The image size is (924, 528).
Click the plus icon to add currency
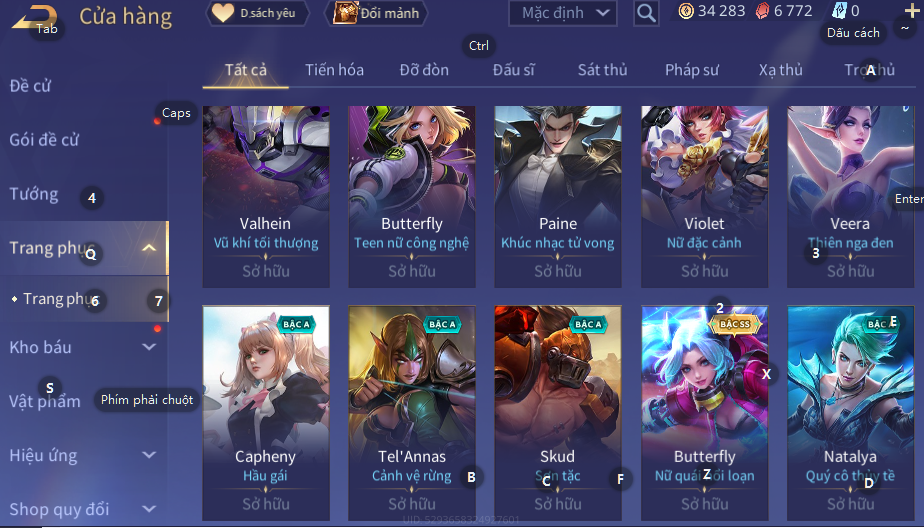click(x=912, y=11)
